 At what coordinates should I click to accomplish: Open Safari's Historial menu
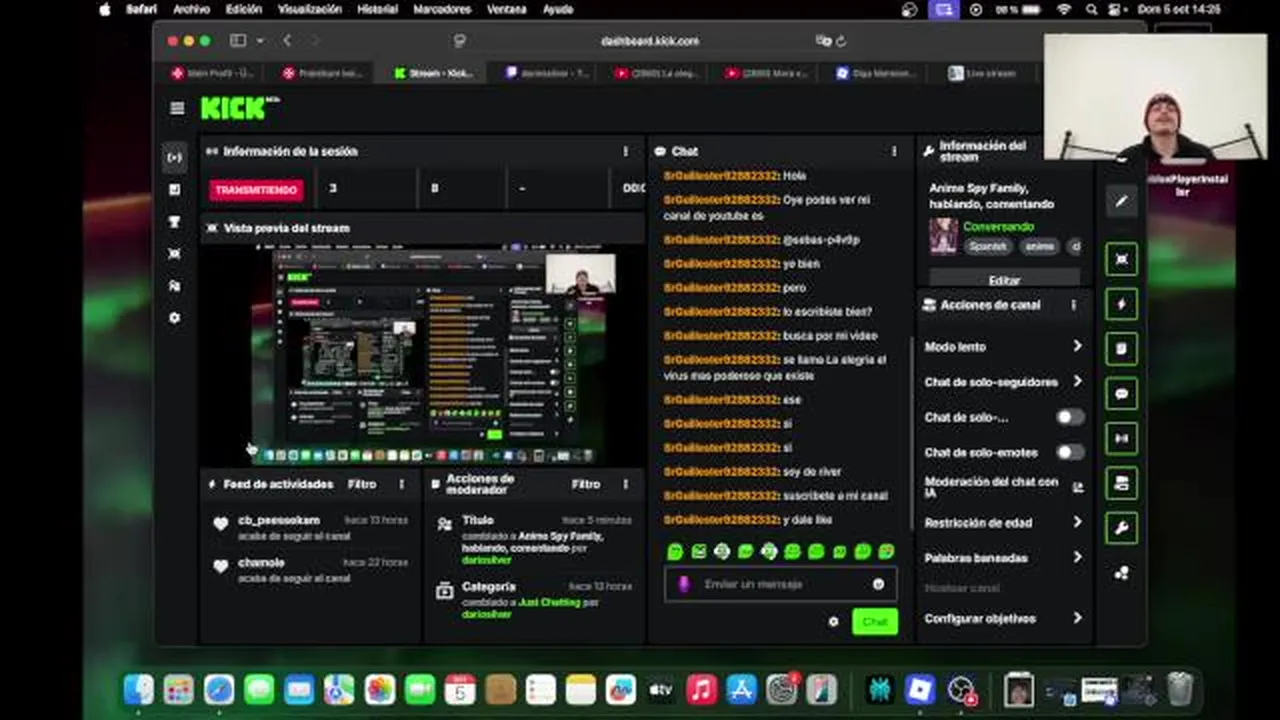pos(377,9)
